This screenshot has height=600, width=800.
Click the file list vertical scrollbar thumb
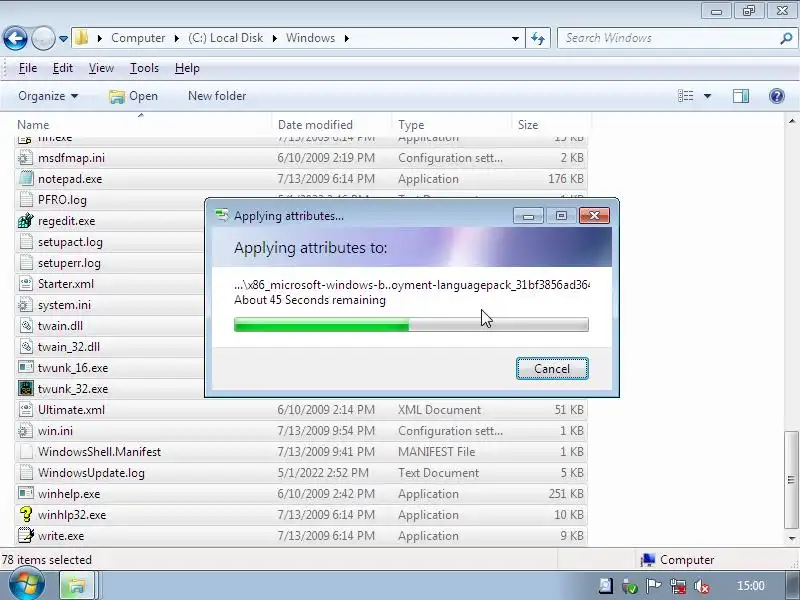[791, 480]
